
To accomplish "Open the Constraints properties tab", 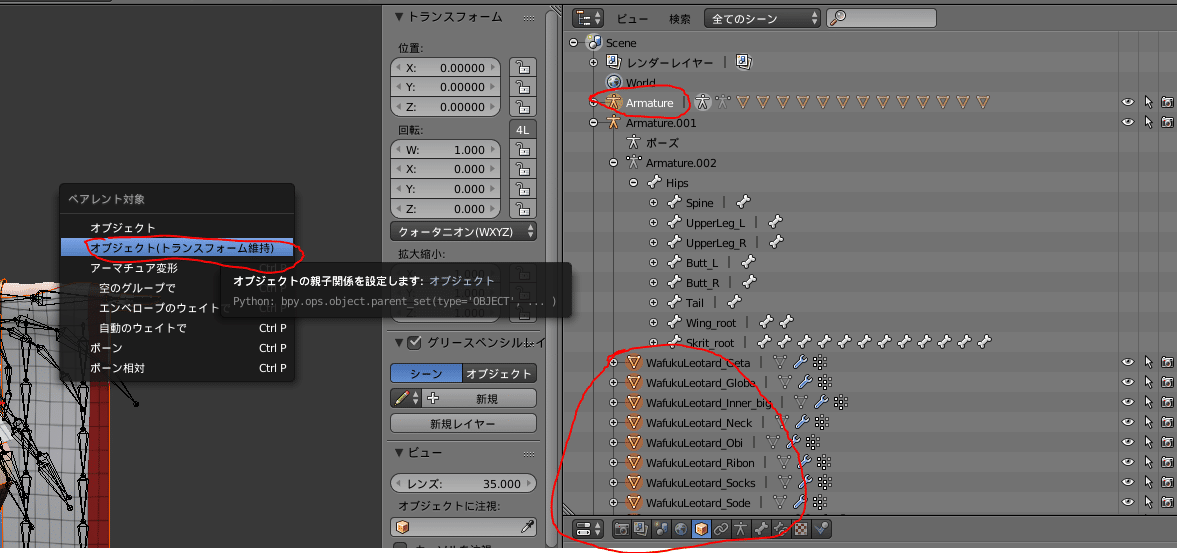I will point(721,529).
